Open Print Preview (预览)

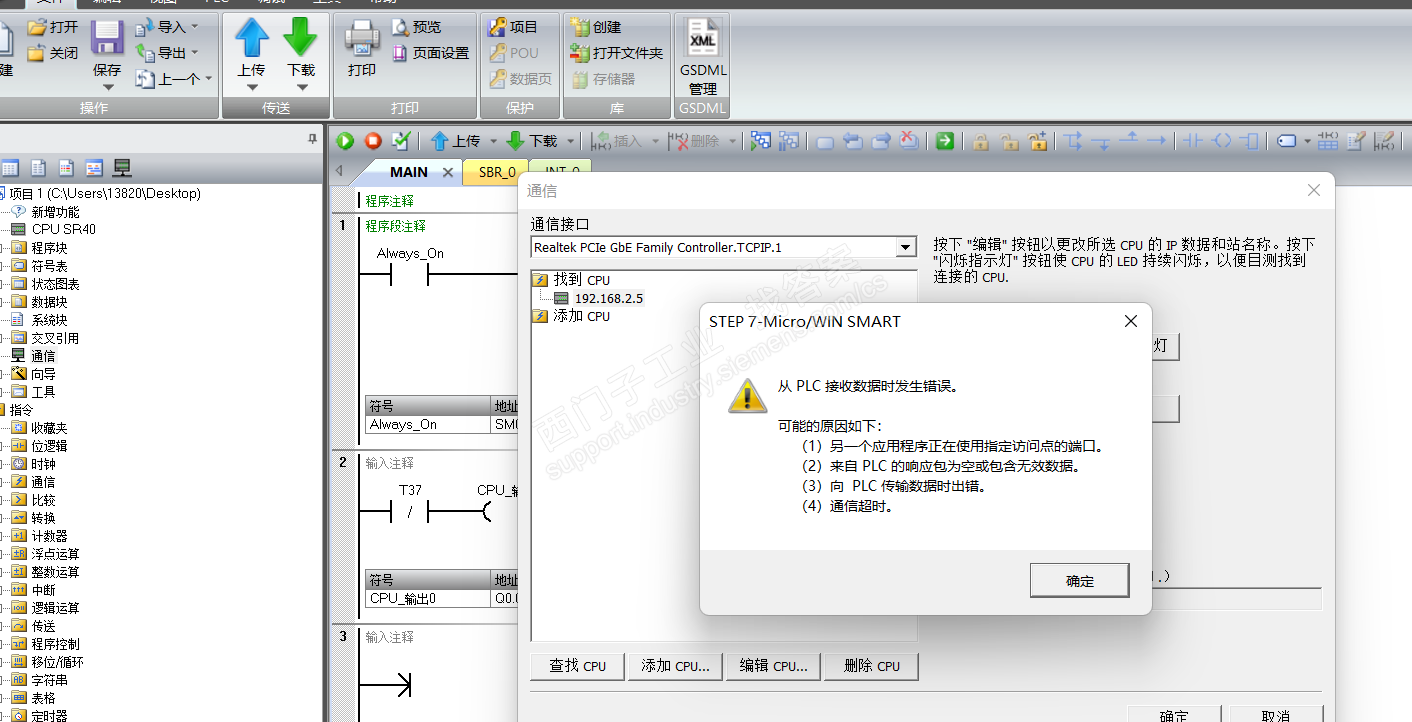tap(417, 27)
